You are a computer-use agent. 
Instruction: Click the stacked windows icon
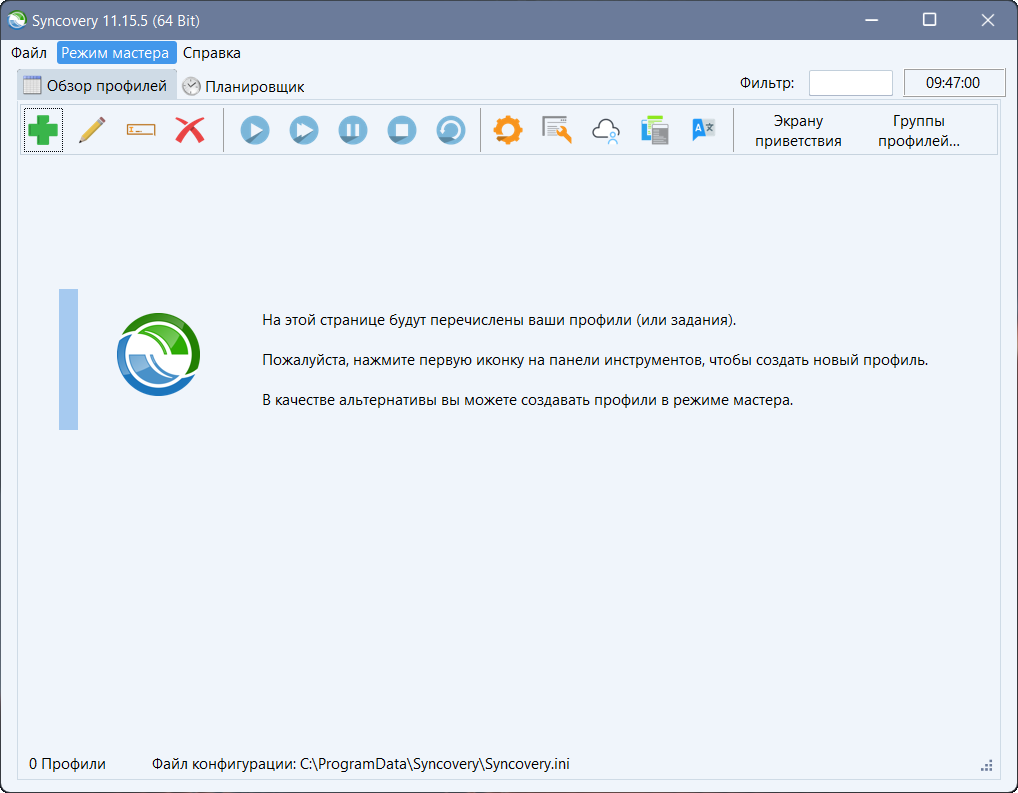point(654,130)
